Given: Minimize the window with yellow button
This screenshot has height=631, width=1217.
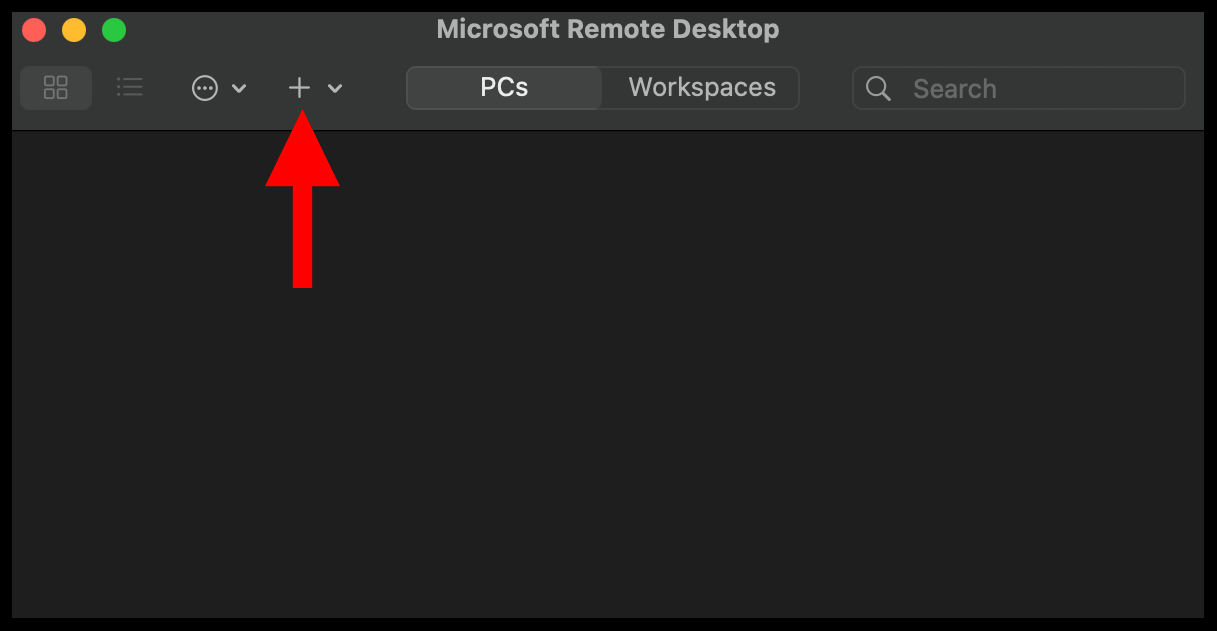Looking at the screenshot, I should point(74,30).
